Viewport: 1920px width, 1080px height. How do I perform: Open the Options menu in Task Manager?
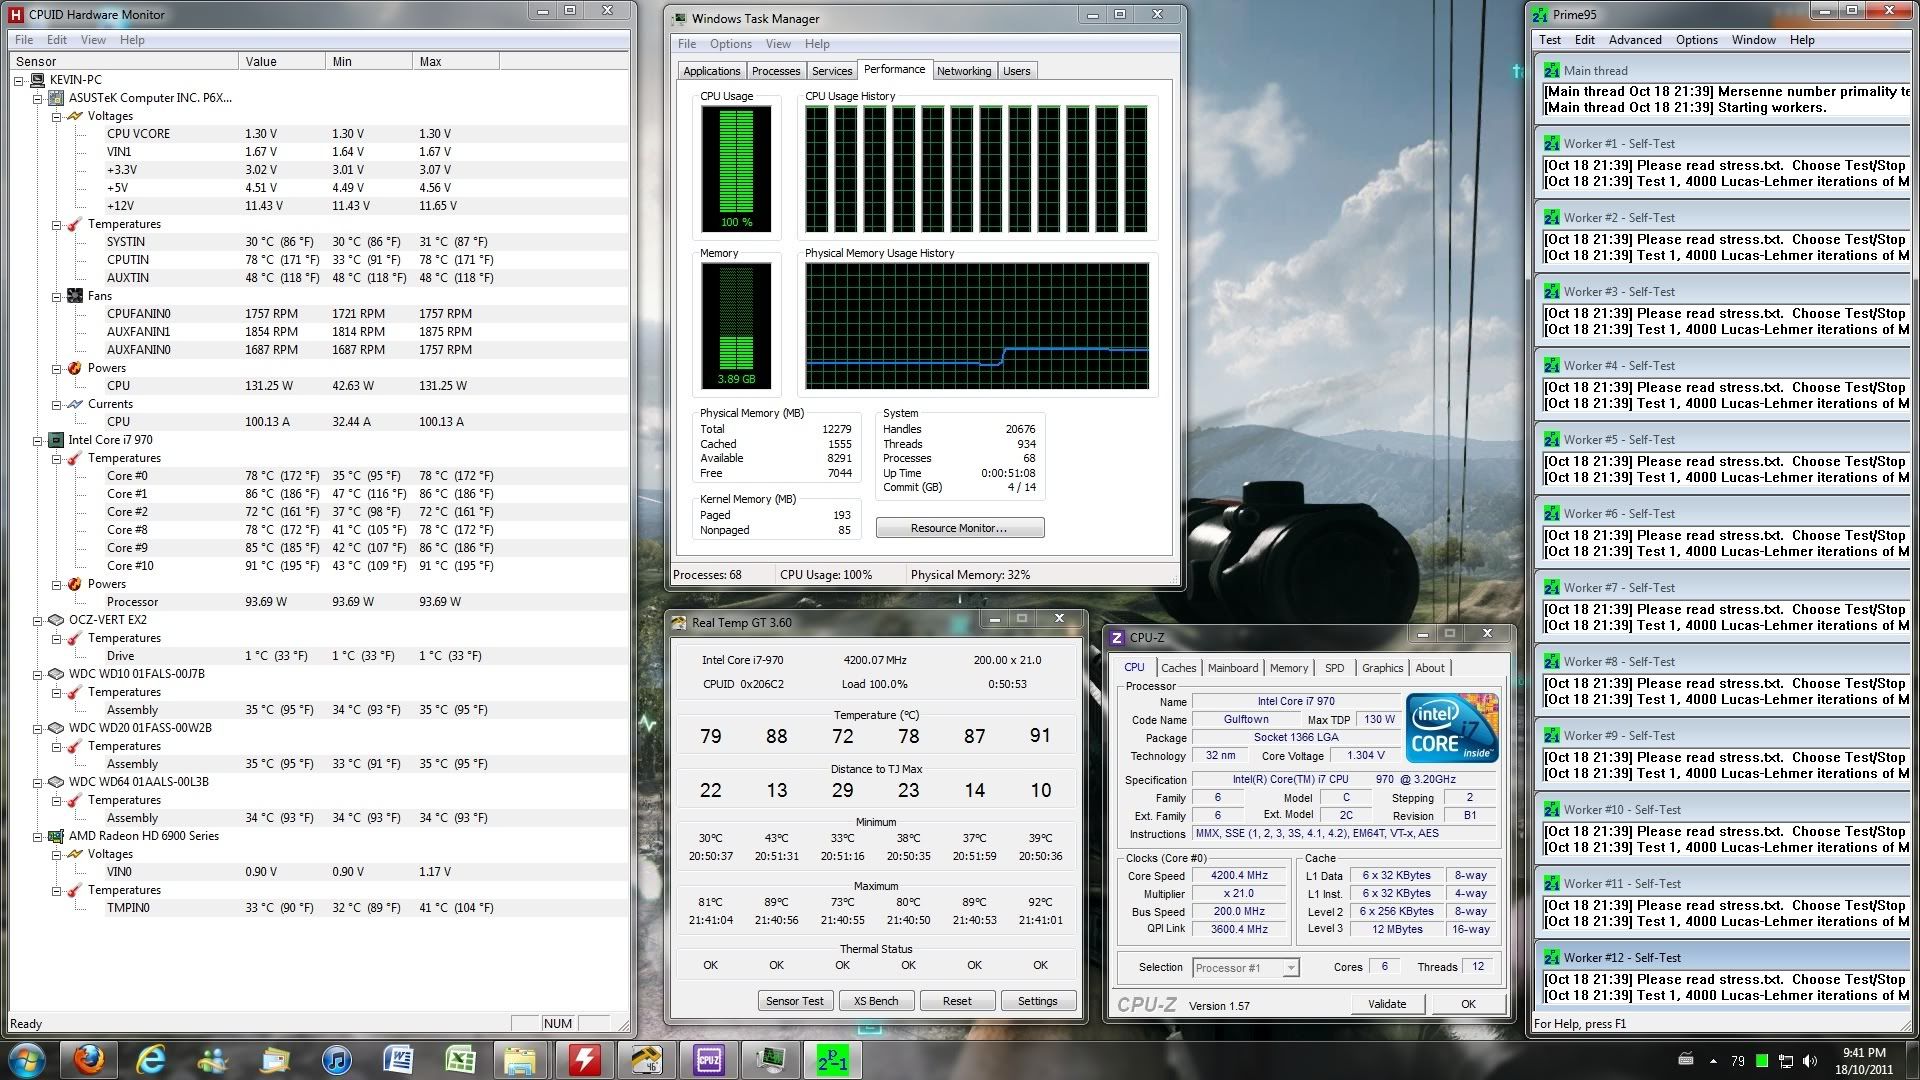click(x=731, y=44)
